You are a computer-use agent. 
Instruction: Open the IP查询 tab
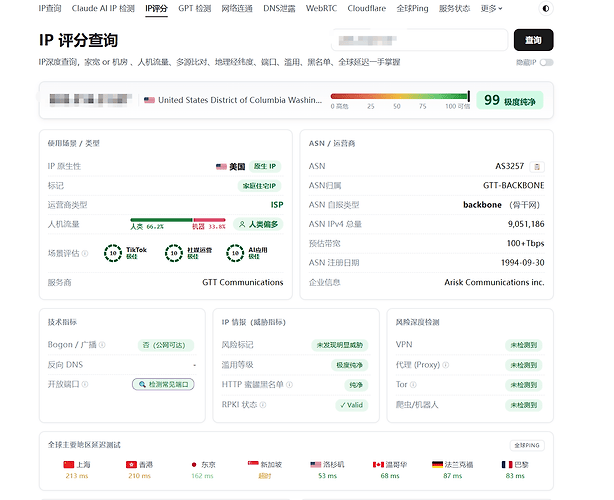click(x=50, y=9)
